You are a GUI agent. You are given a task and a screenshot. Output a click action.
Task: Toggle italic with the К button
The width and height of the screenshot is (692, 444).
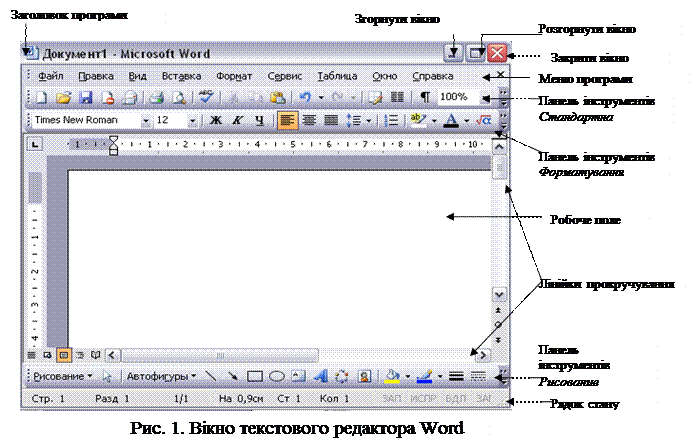click(x=238, y=120)
